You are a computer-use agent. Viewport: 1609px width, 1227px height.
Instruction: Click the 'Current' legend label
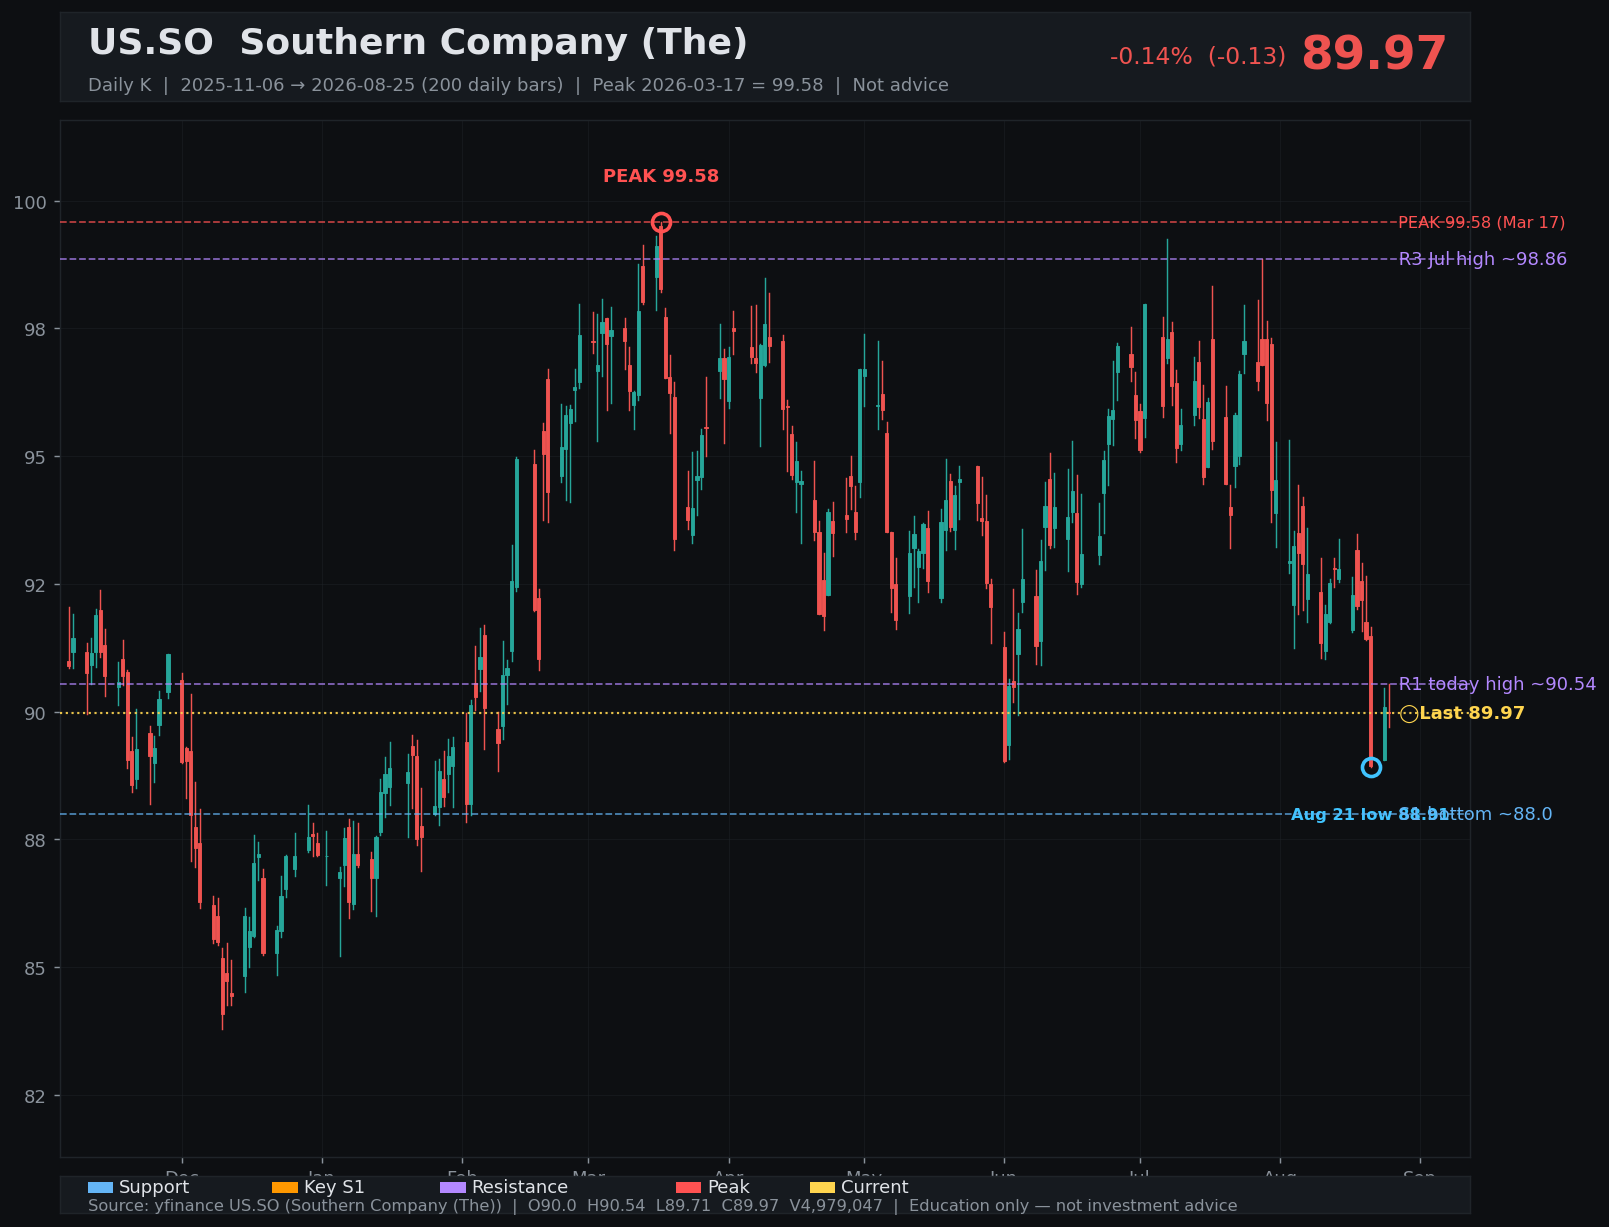click(875, 1188)
